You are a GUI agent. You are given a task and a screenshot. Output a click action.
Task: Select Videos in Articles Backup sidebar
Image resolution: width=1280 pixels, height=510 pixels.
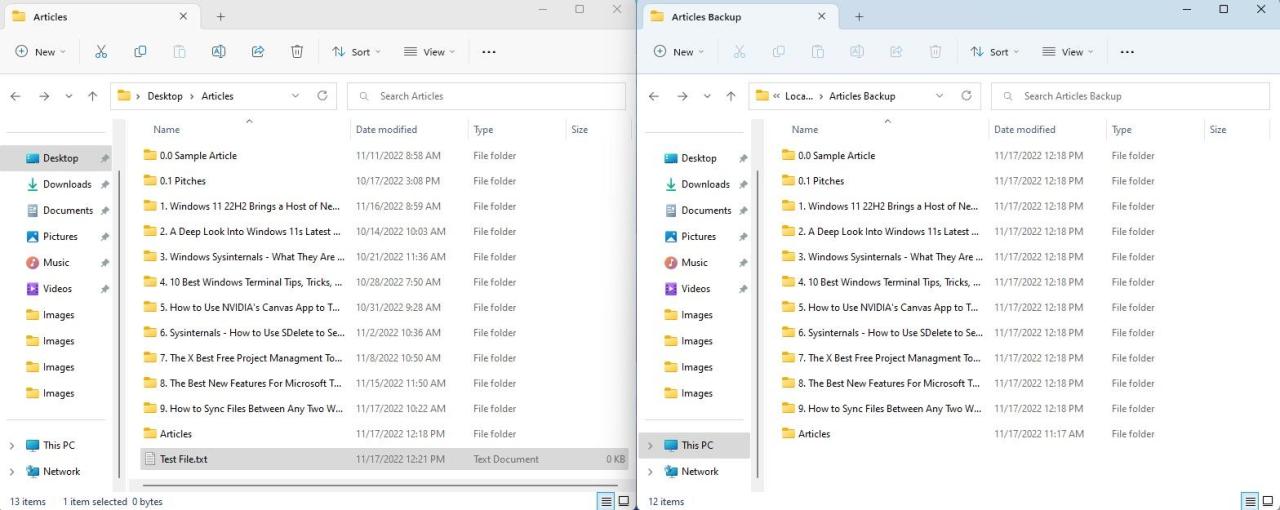tap(695, 288)
